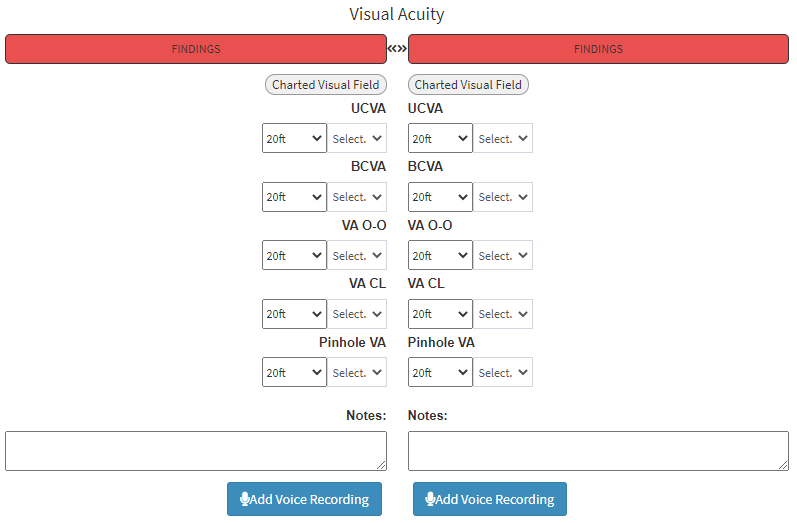The image size is (797, 523).
Task: Click microphone icon on right voice recording
Action: point(431,499)
